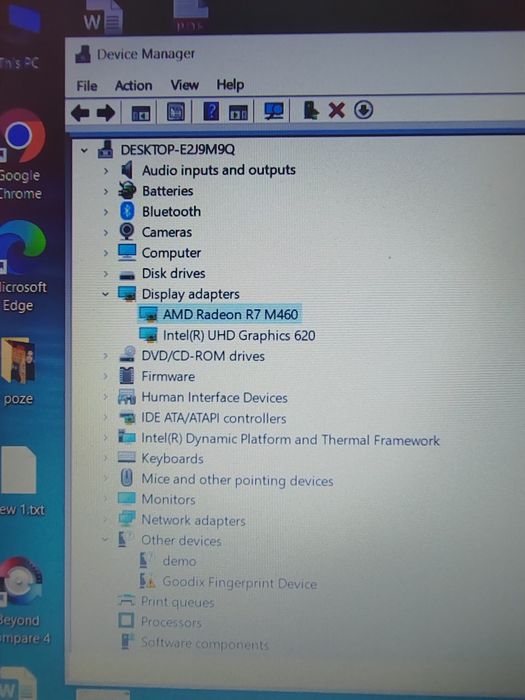This screenshot has width=525, height=700.
Task: Open the View menu
Action: coord(184,85)
